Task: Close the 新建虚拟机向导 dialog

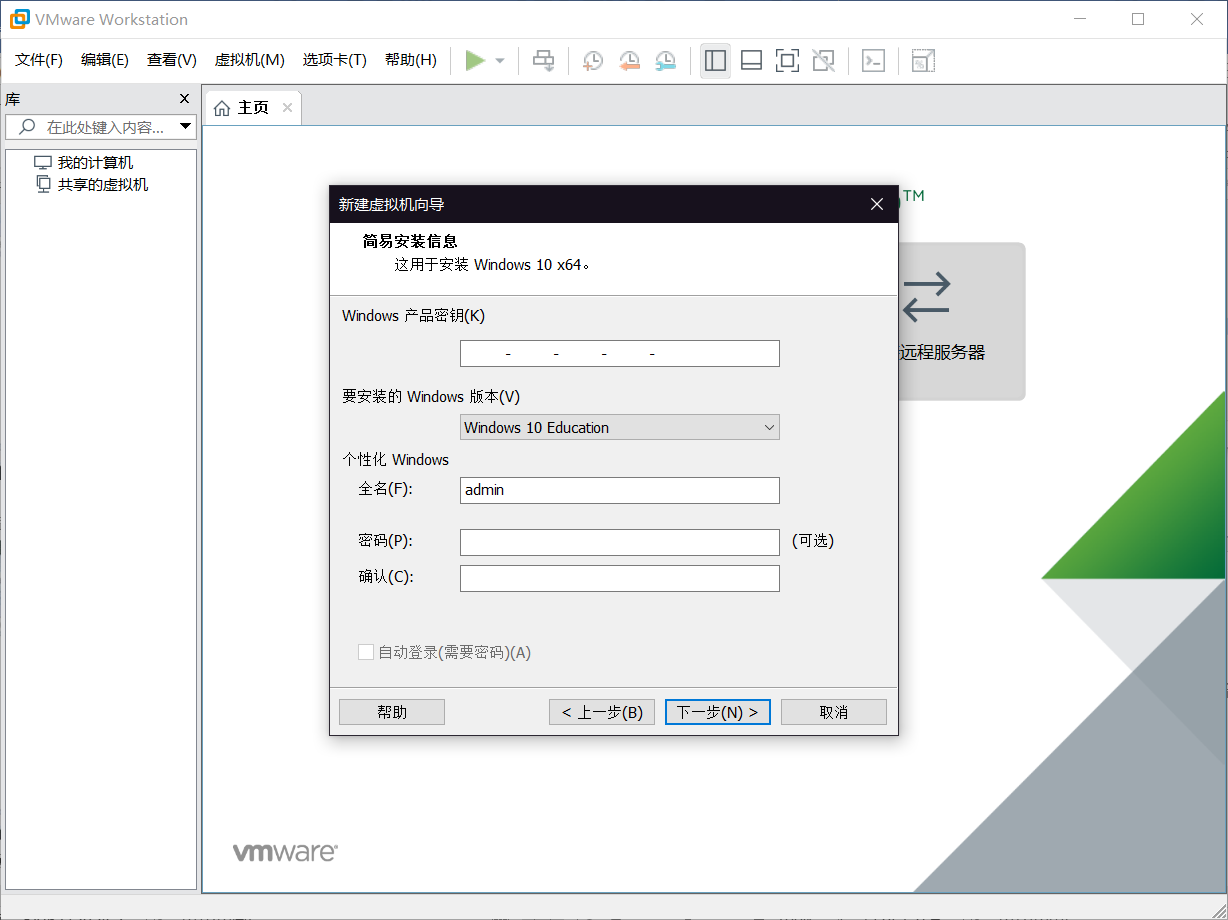Action: tap(877, 204)
